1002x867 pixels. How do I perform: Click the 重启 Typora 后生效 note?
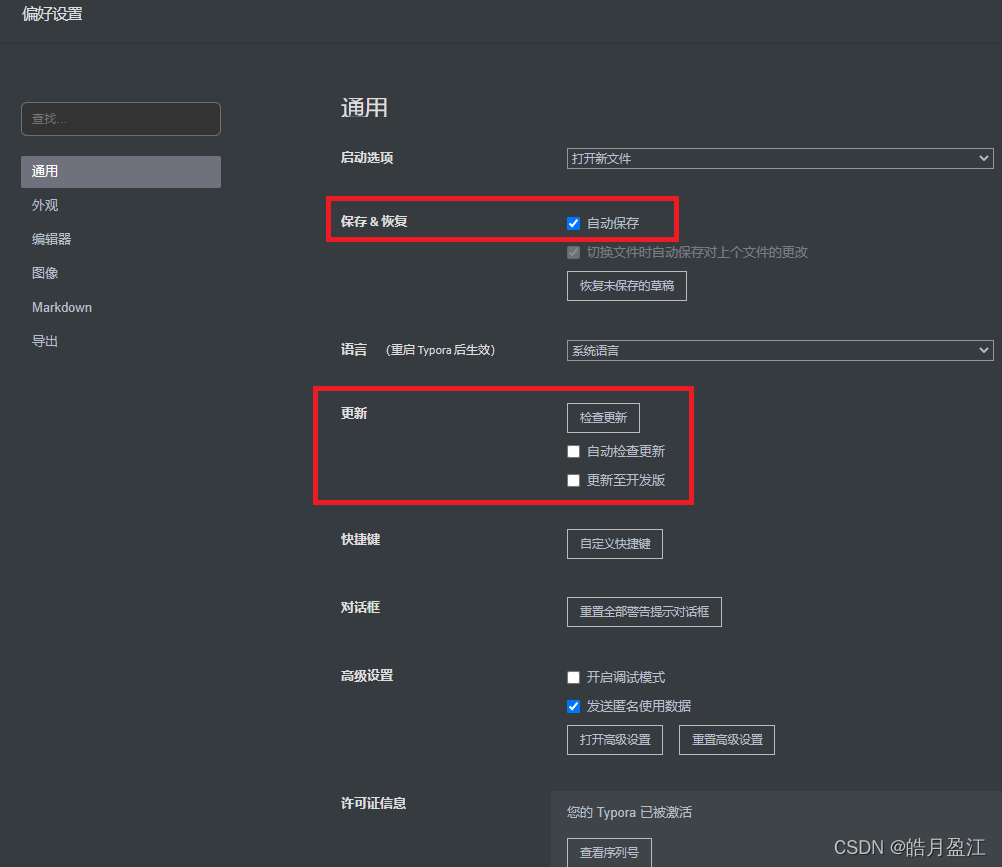click(440, 350)
